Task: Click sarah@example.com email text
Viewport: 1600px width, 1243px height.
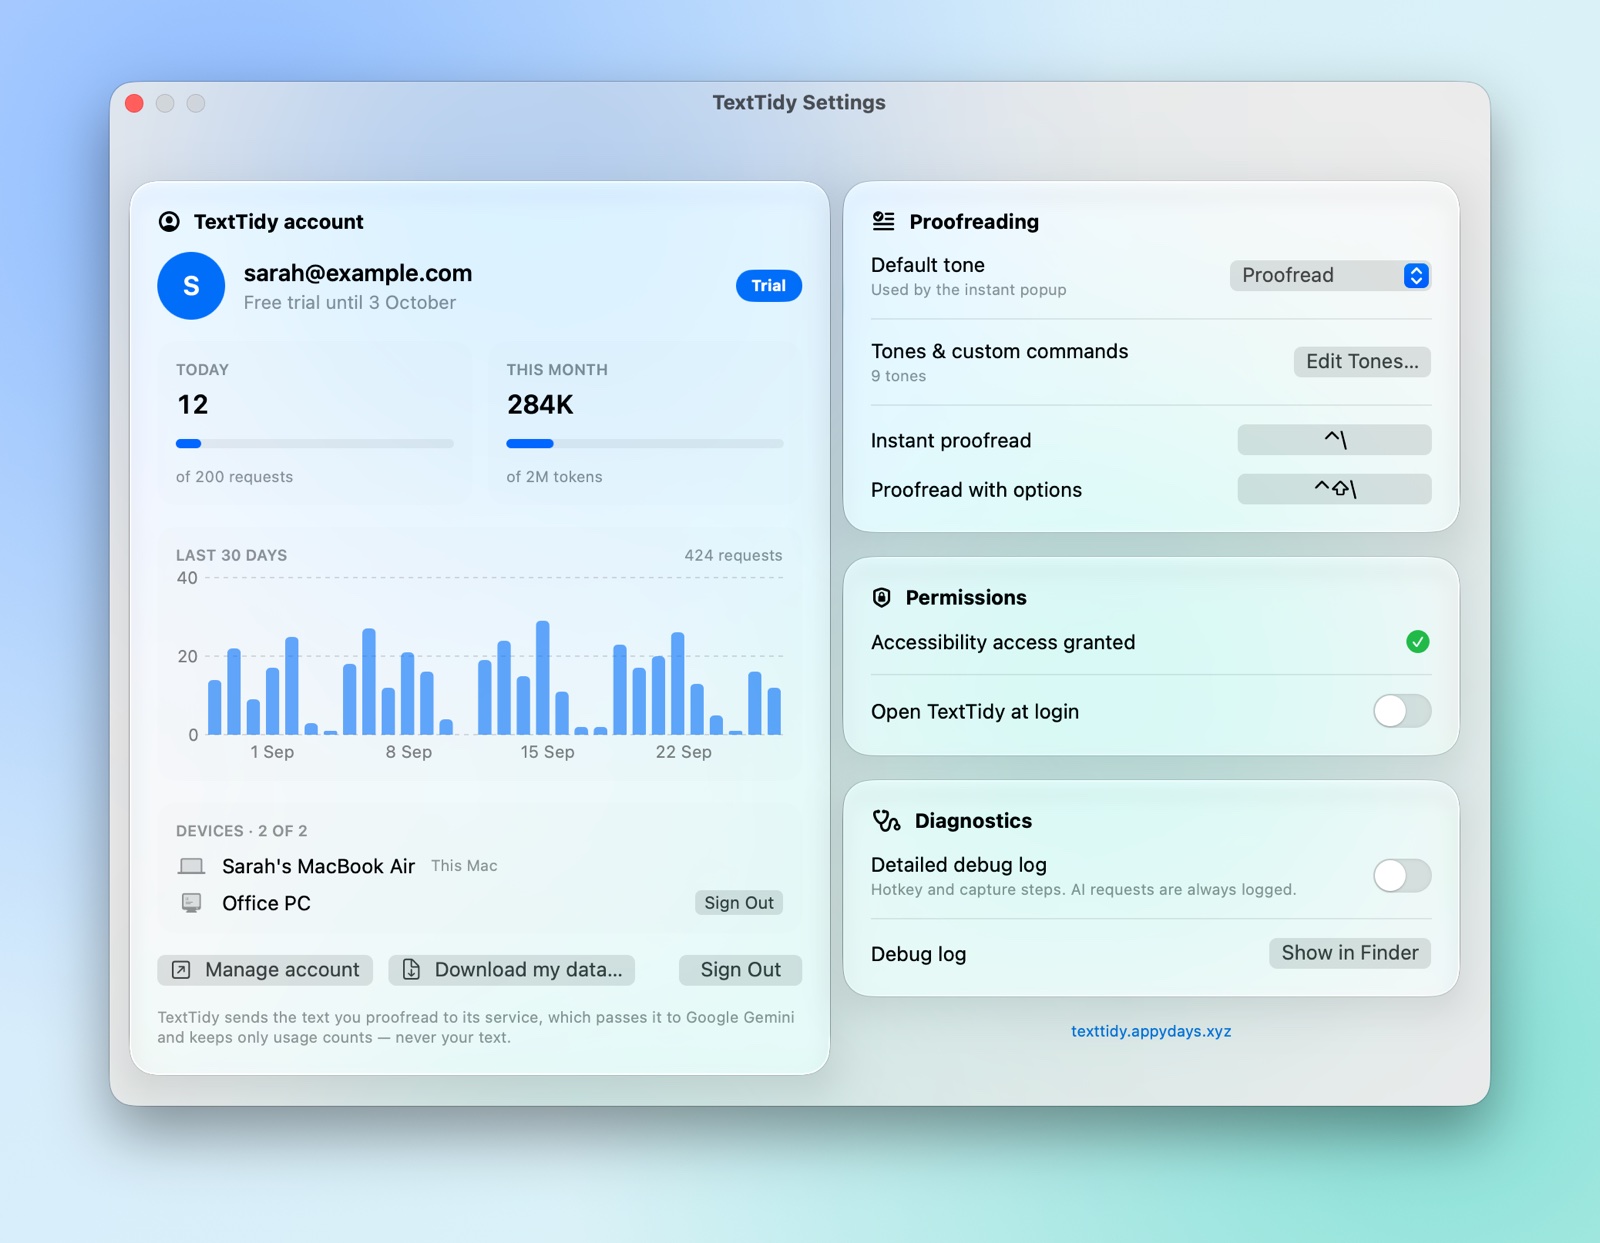Action: tap(358, 273)
